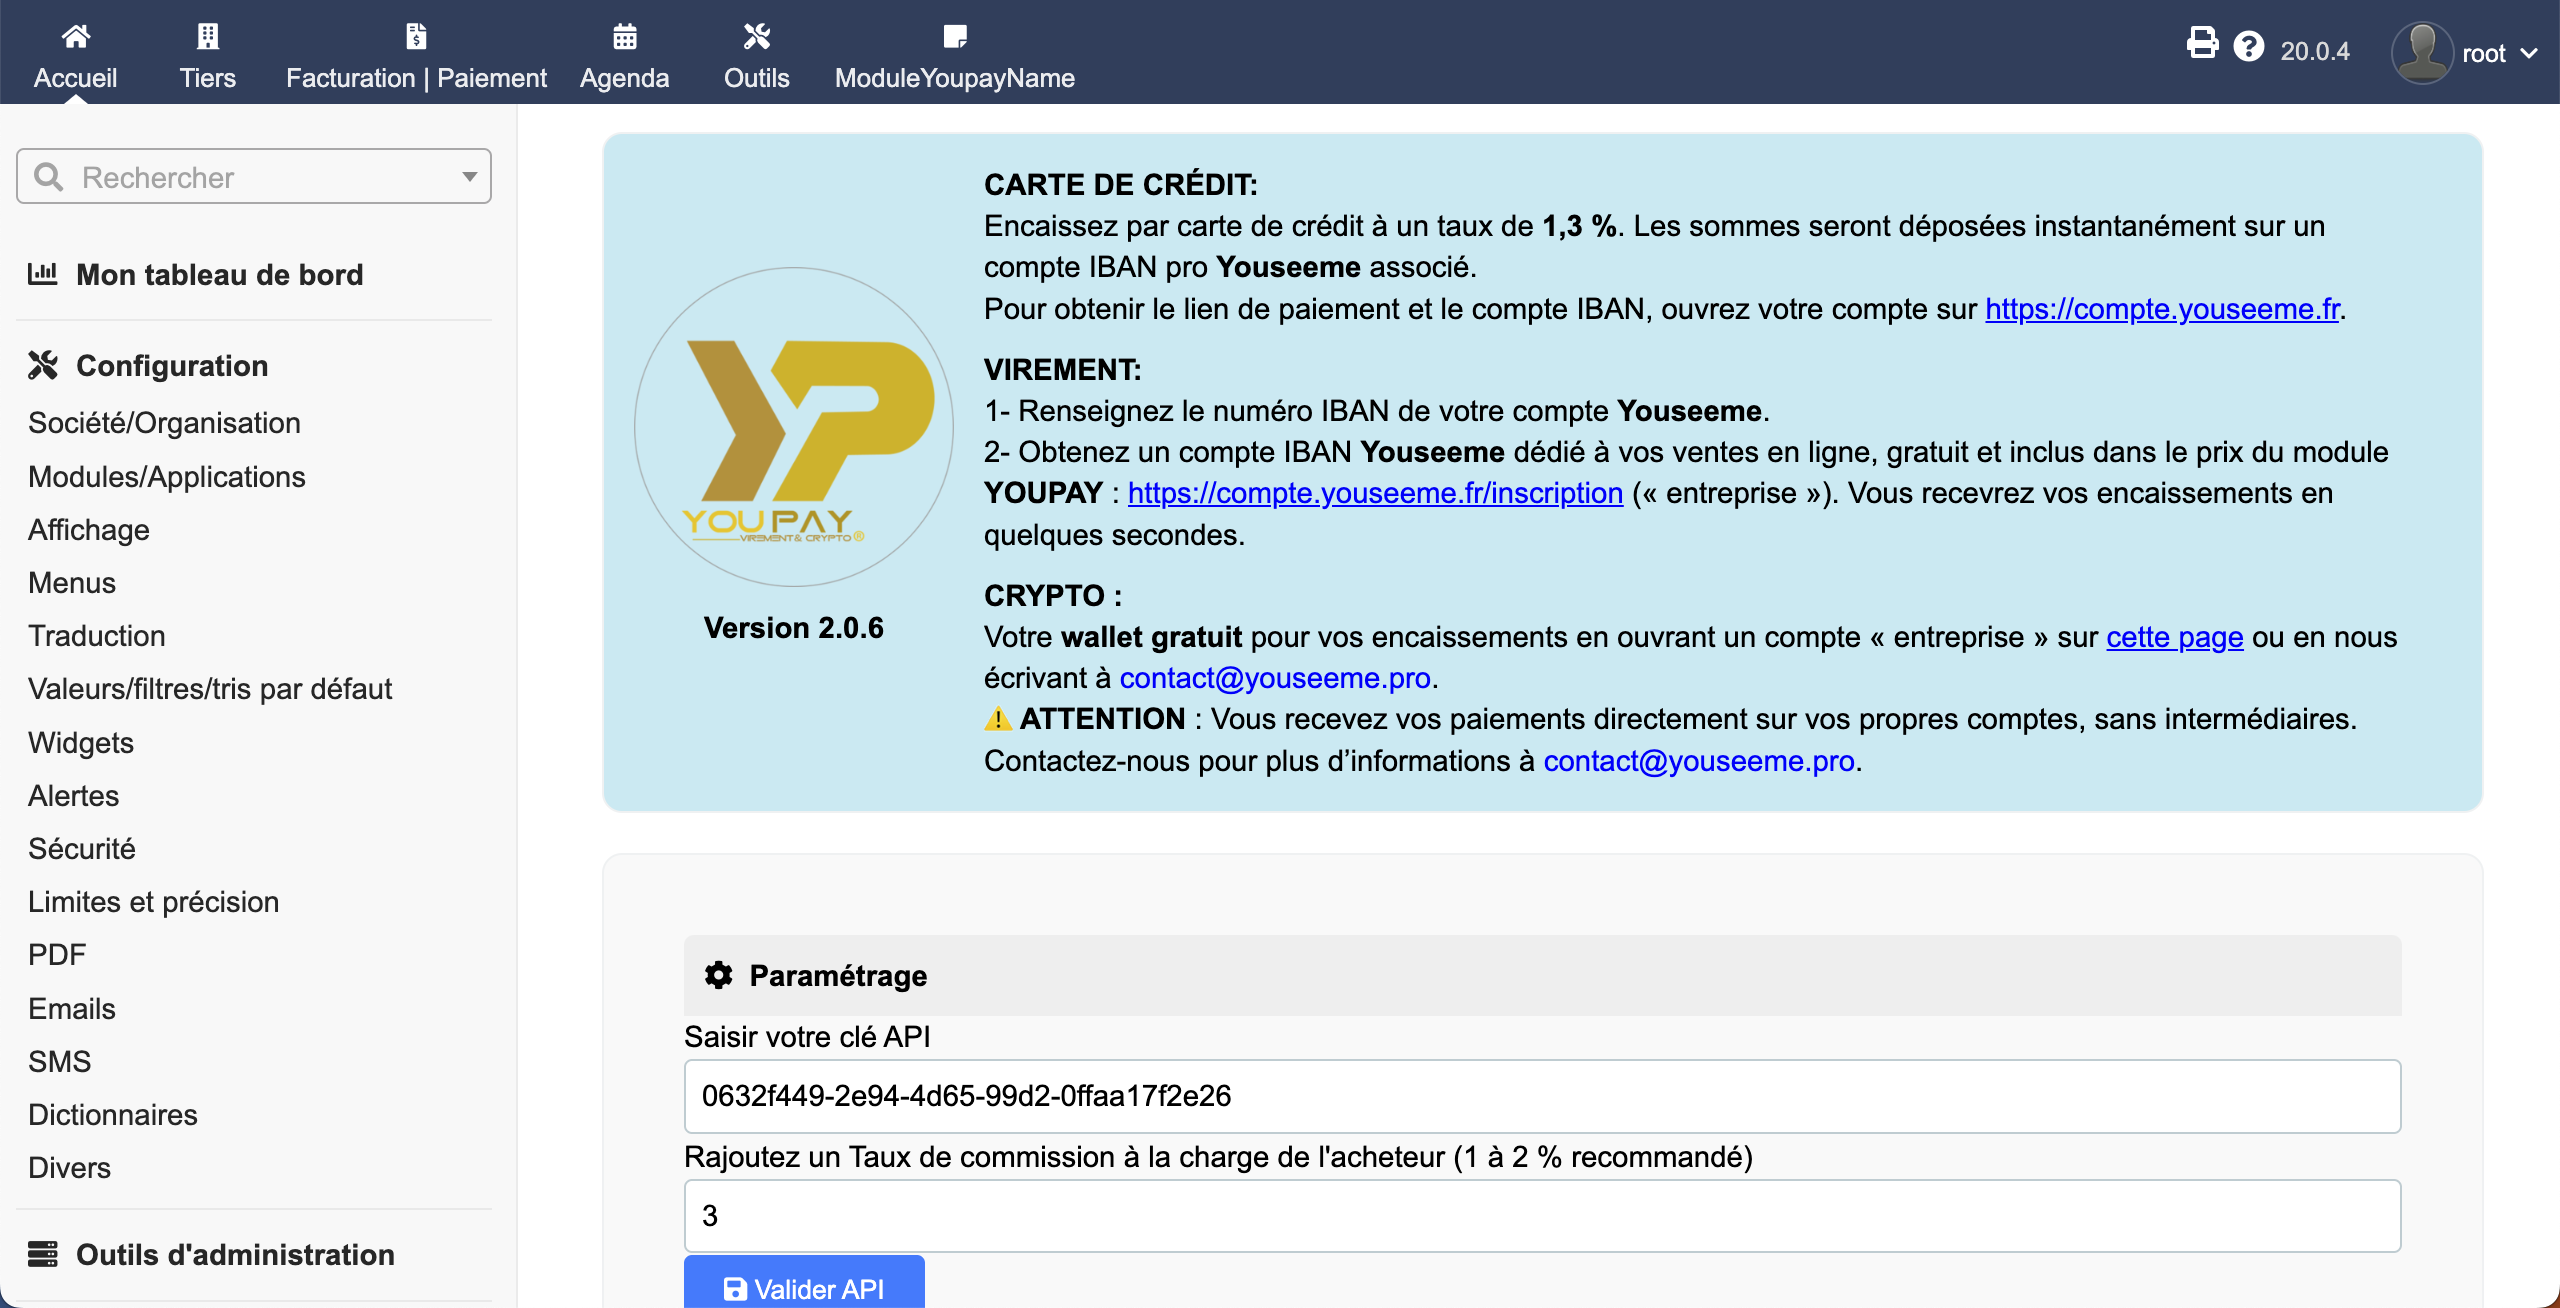The width and height of the screenshot is (2560, 1308).
Task: Follow the compte.youseeme.fr/inscription link
Action: [1375, 493]
